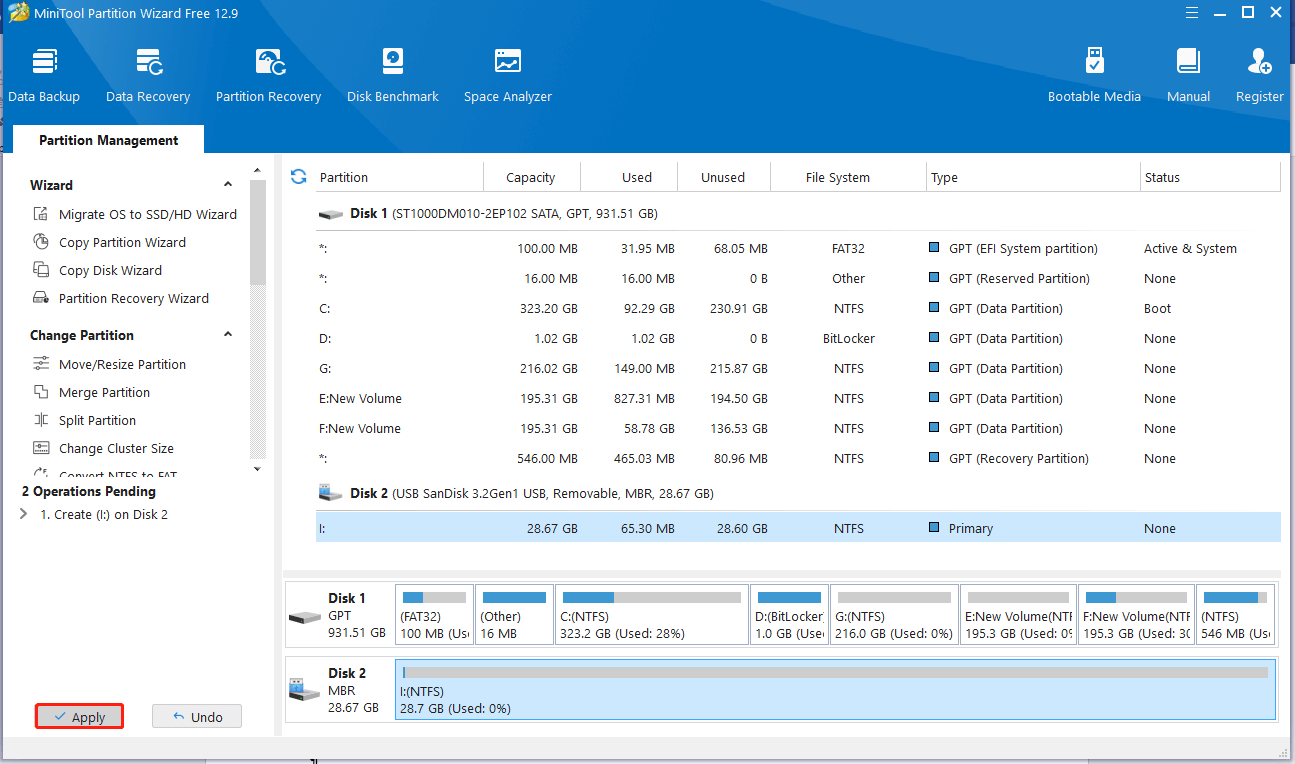Open the Partition Recovery tool
1295x764 pixels.
click(268, 75)
